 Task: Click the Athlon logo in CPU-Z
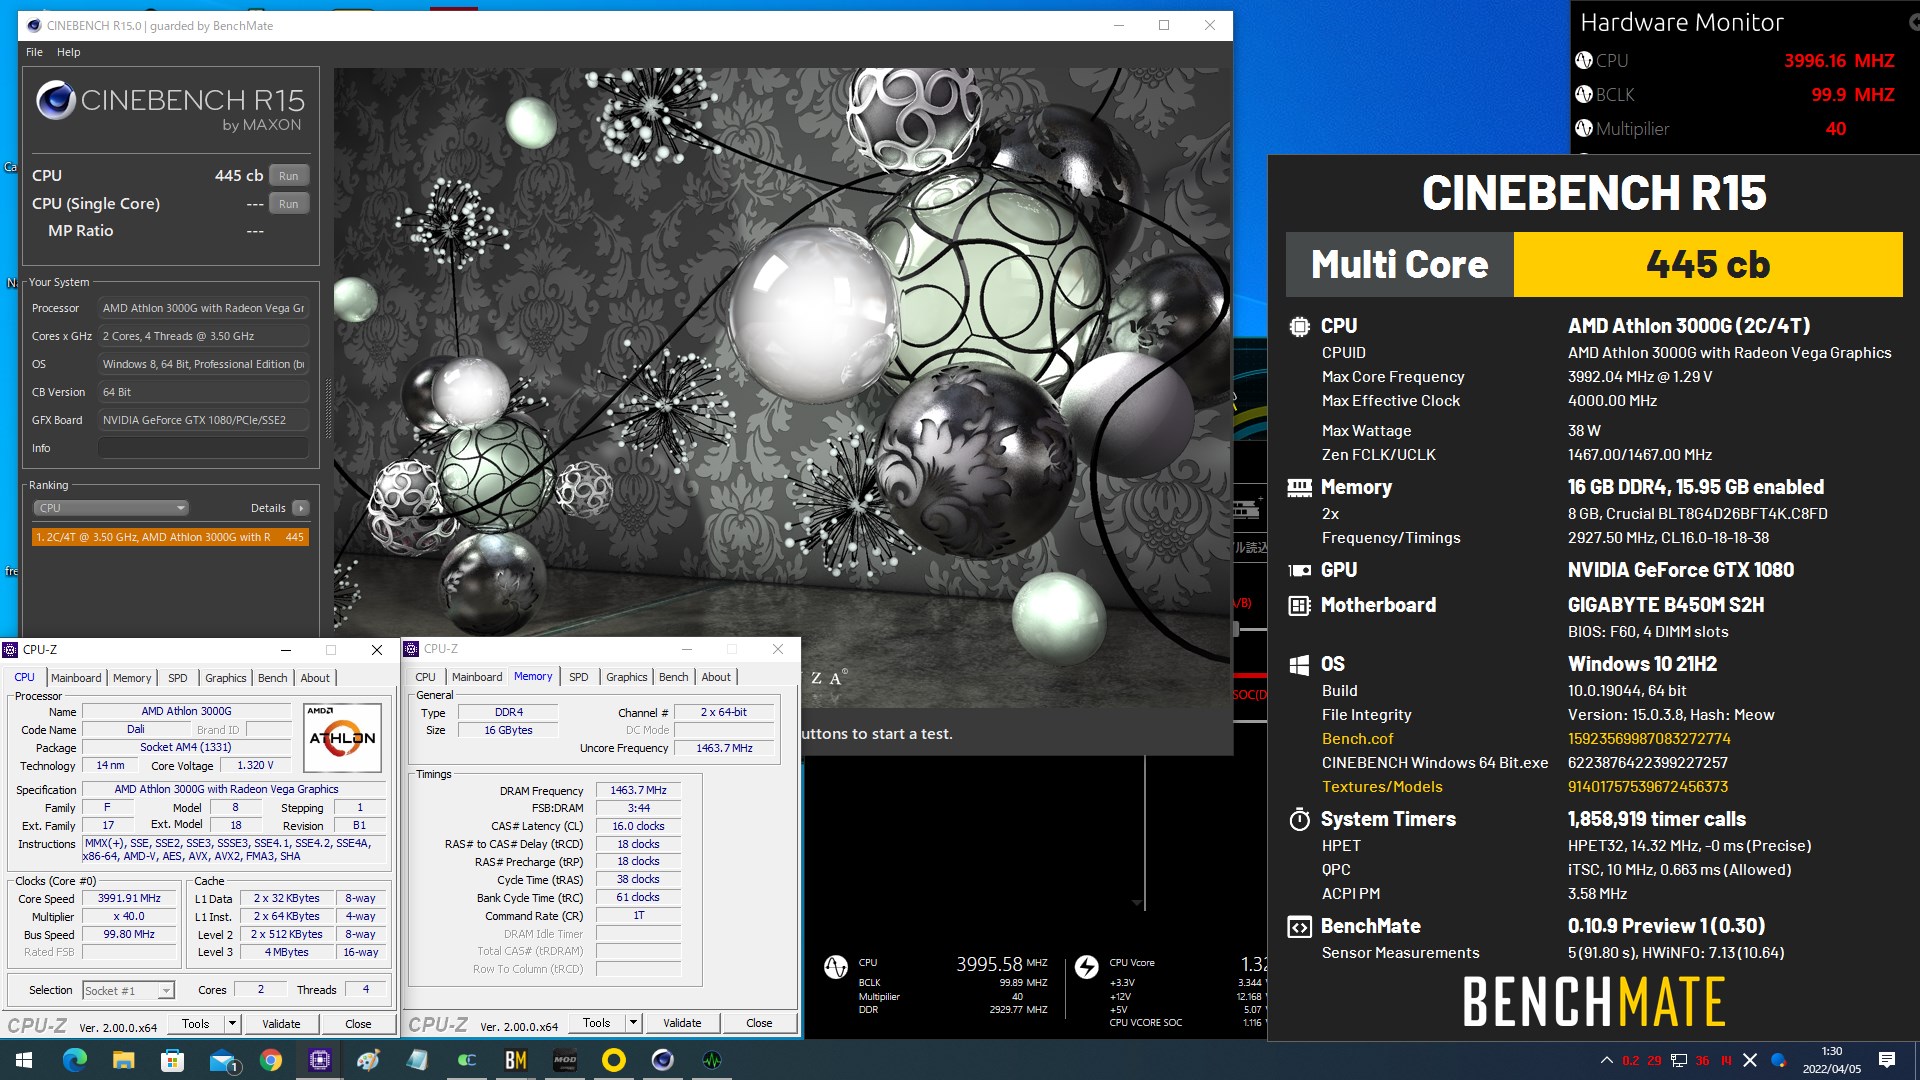[342, 738]
